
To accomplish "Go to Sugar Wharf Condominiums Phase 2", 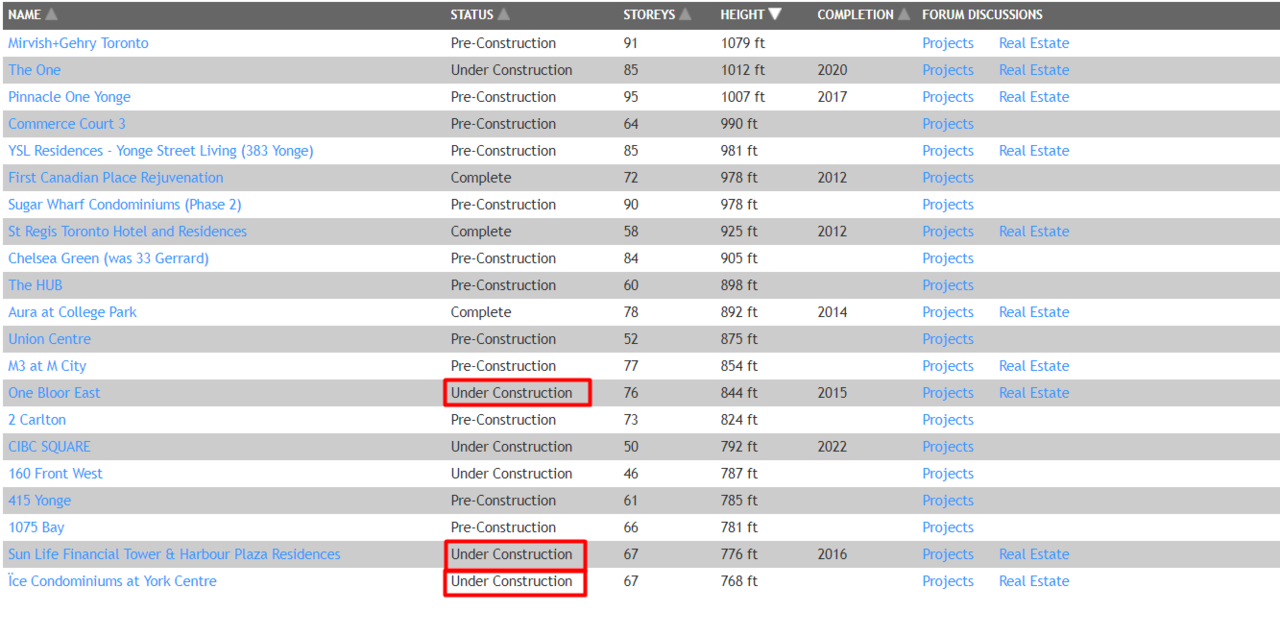I will [x=124, y=205].
